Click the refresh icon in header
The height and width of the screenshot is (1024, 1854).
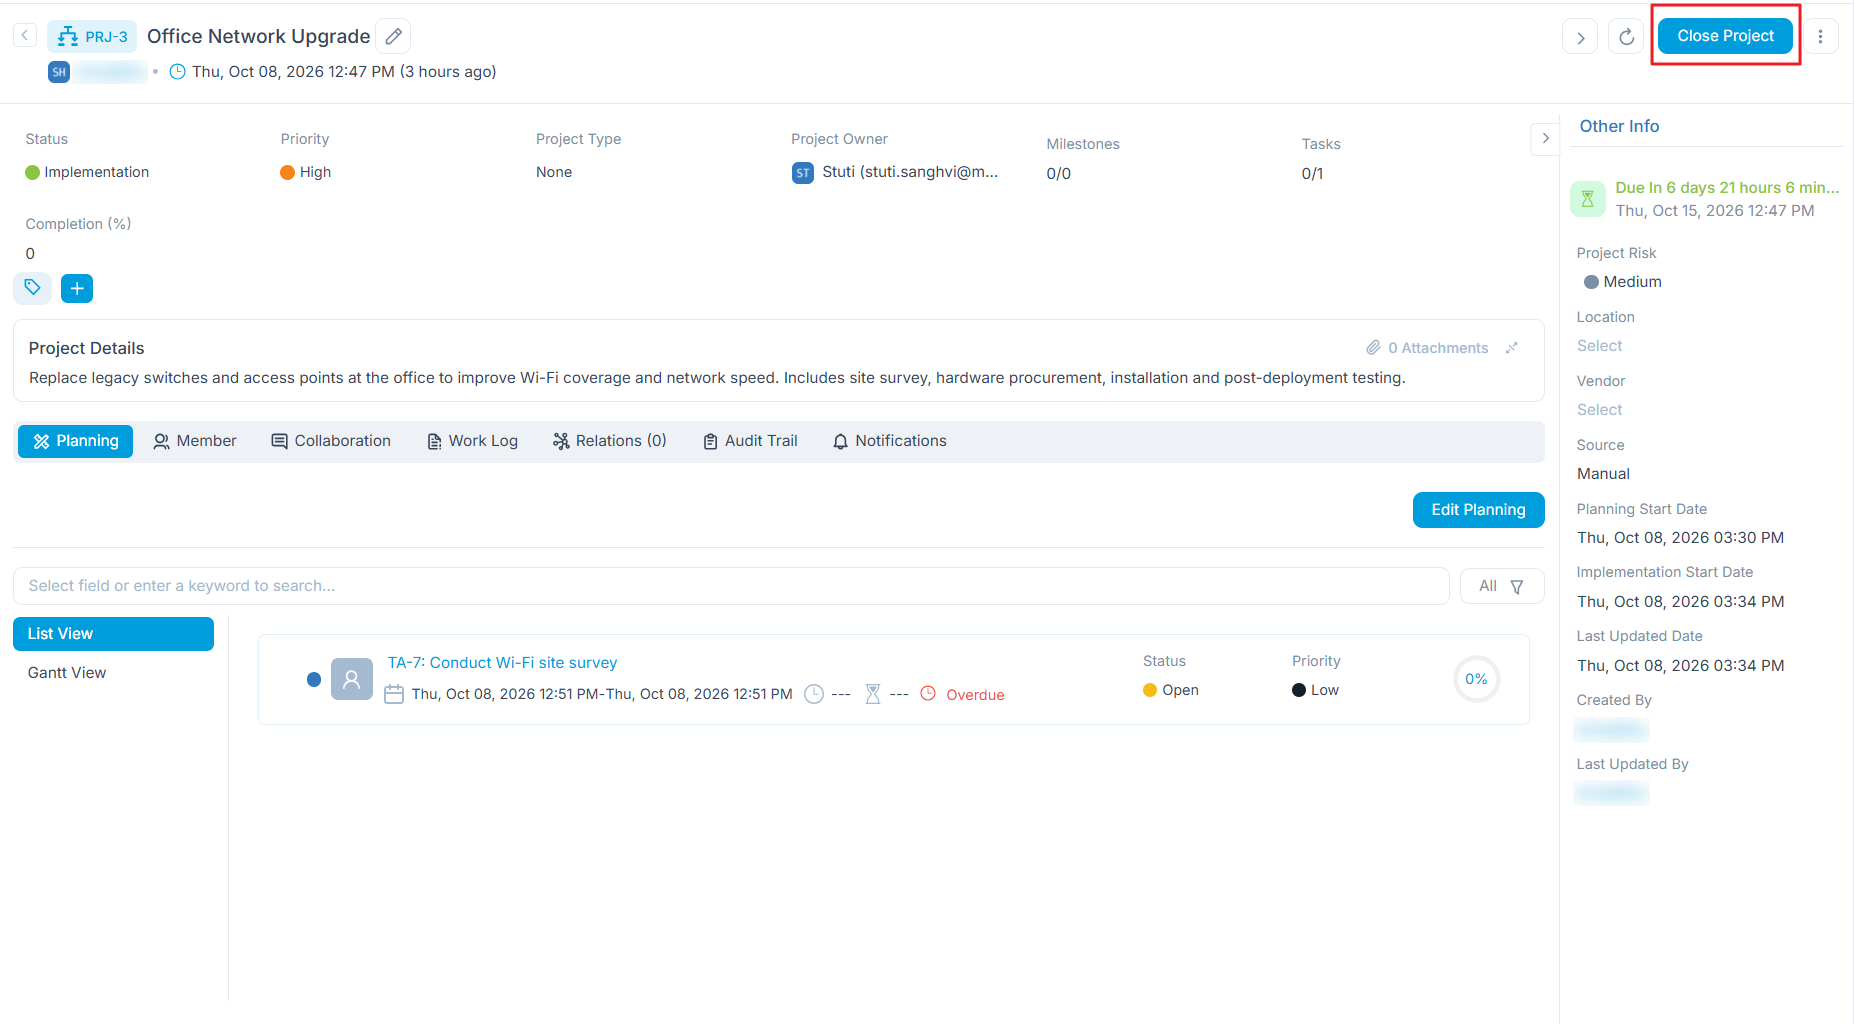[x=1626, y=37]
